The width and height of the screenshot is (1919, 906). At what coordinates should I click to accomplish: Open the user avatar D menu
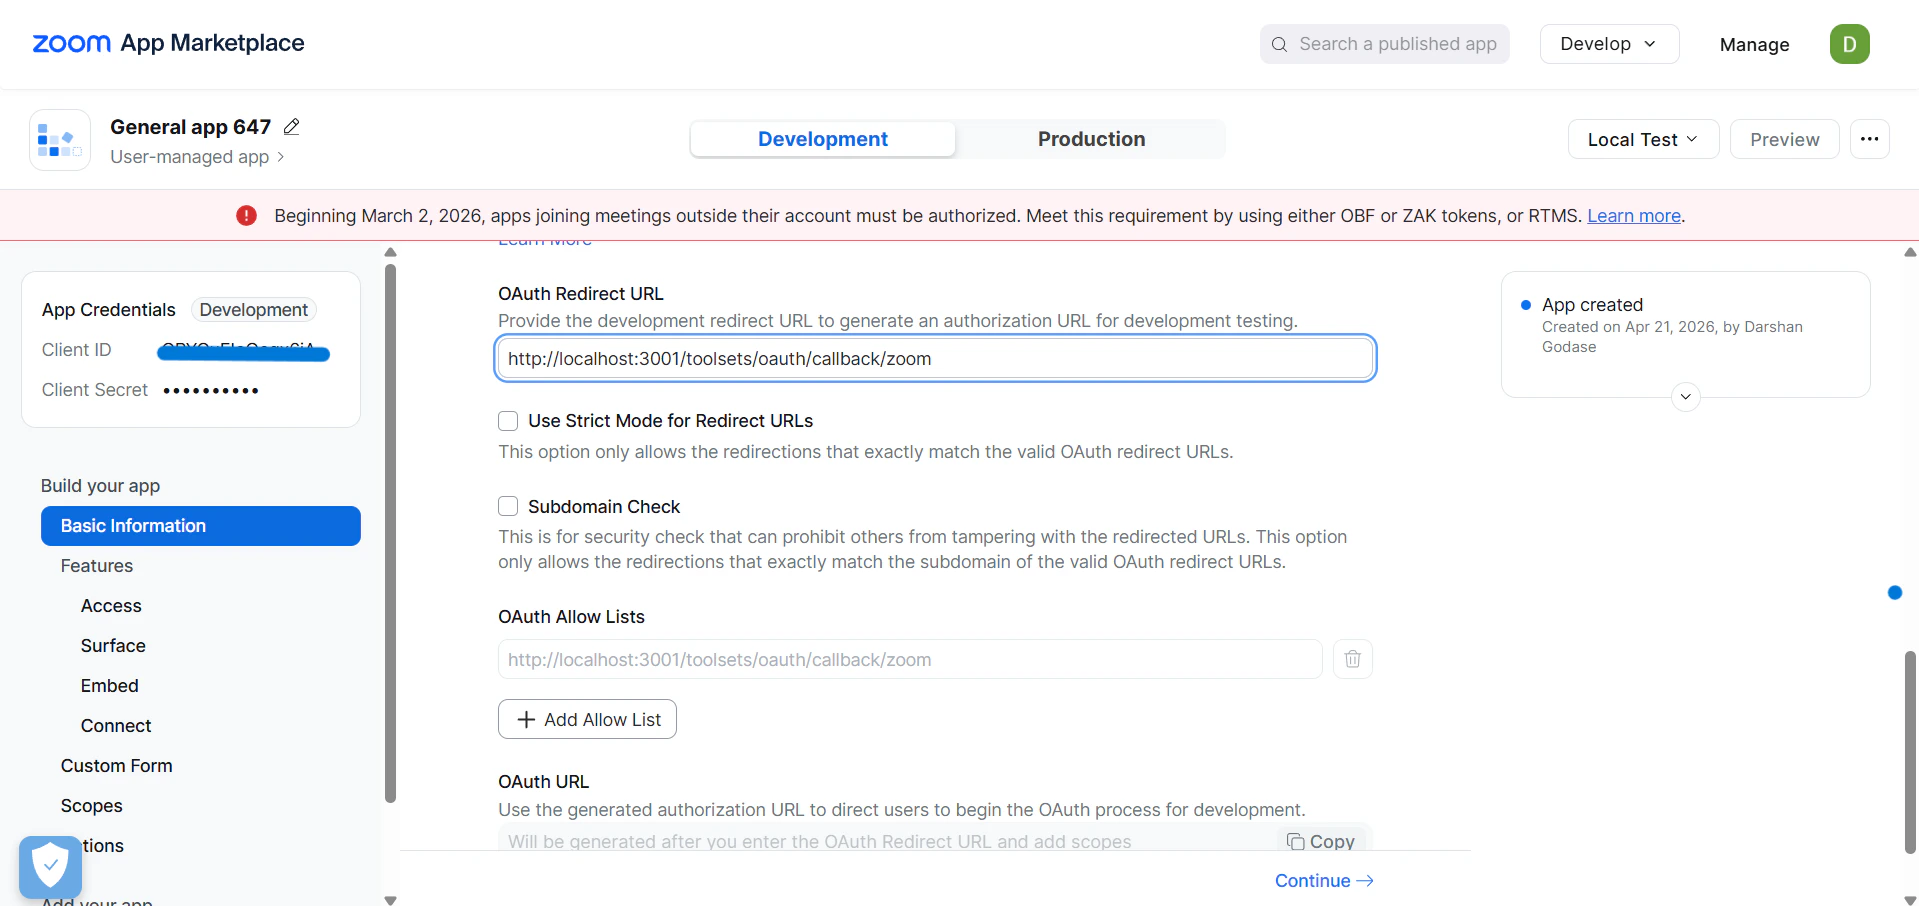click(1849, 44)
